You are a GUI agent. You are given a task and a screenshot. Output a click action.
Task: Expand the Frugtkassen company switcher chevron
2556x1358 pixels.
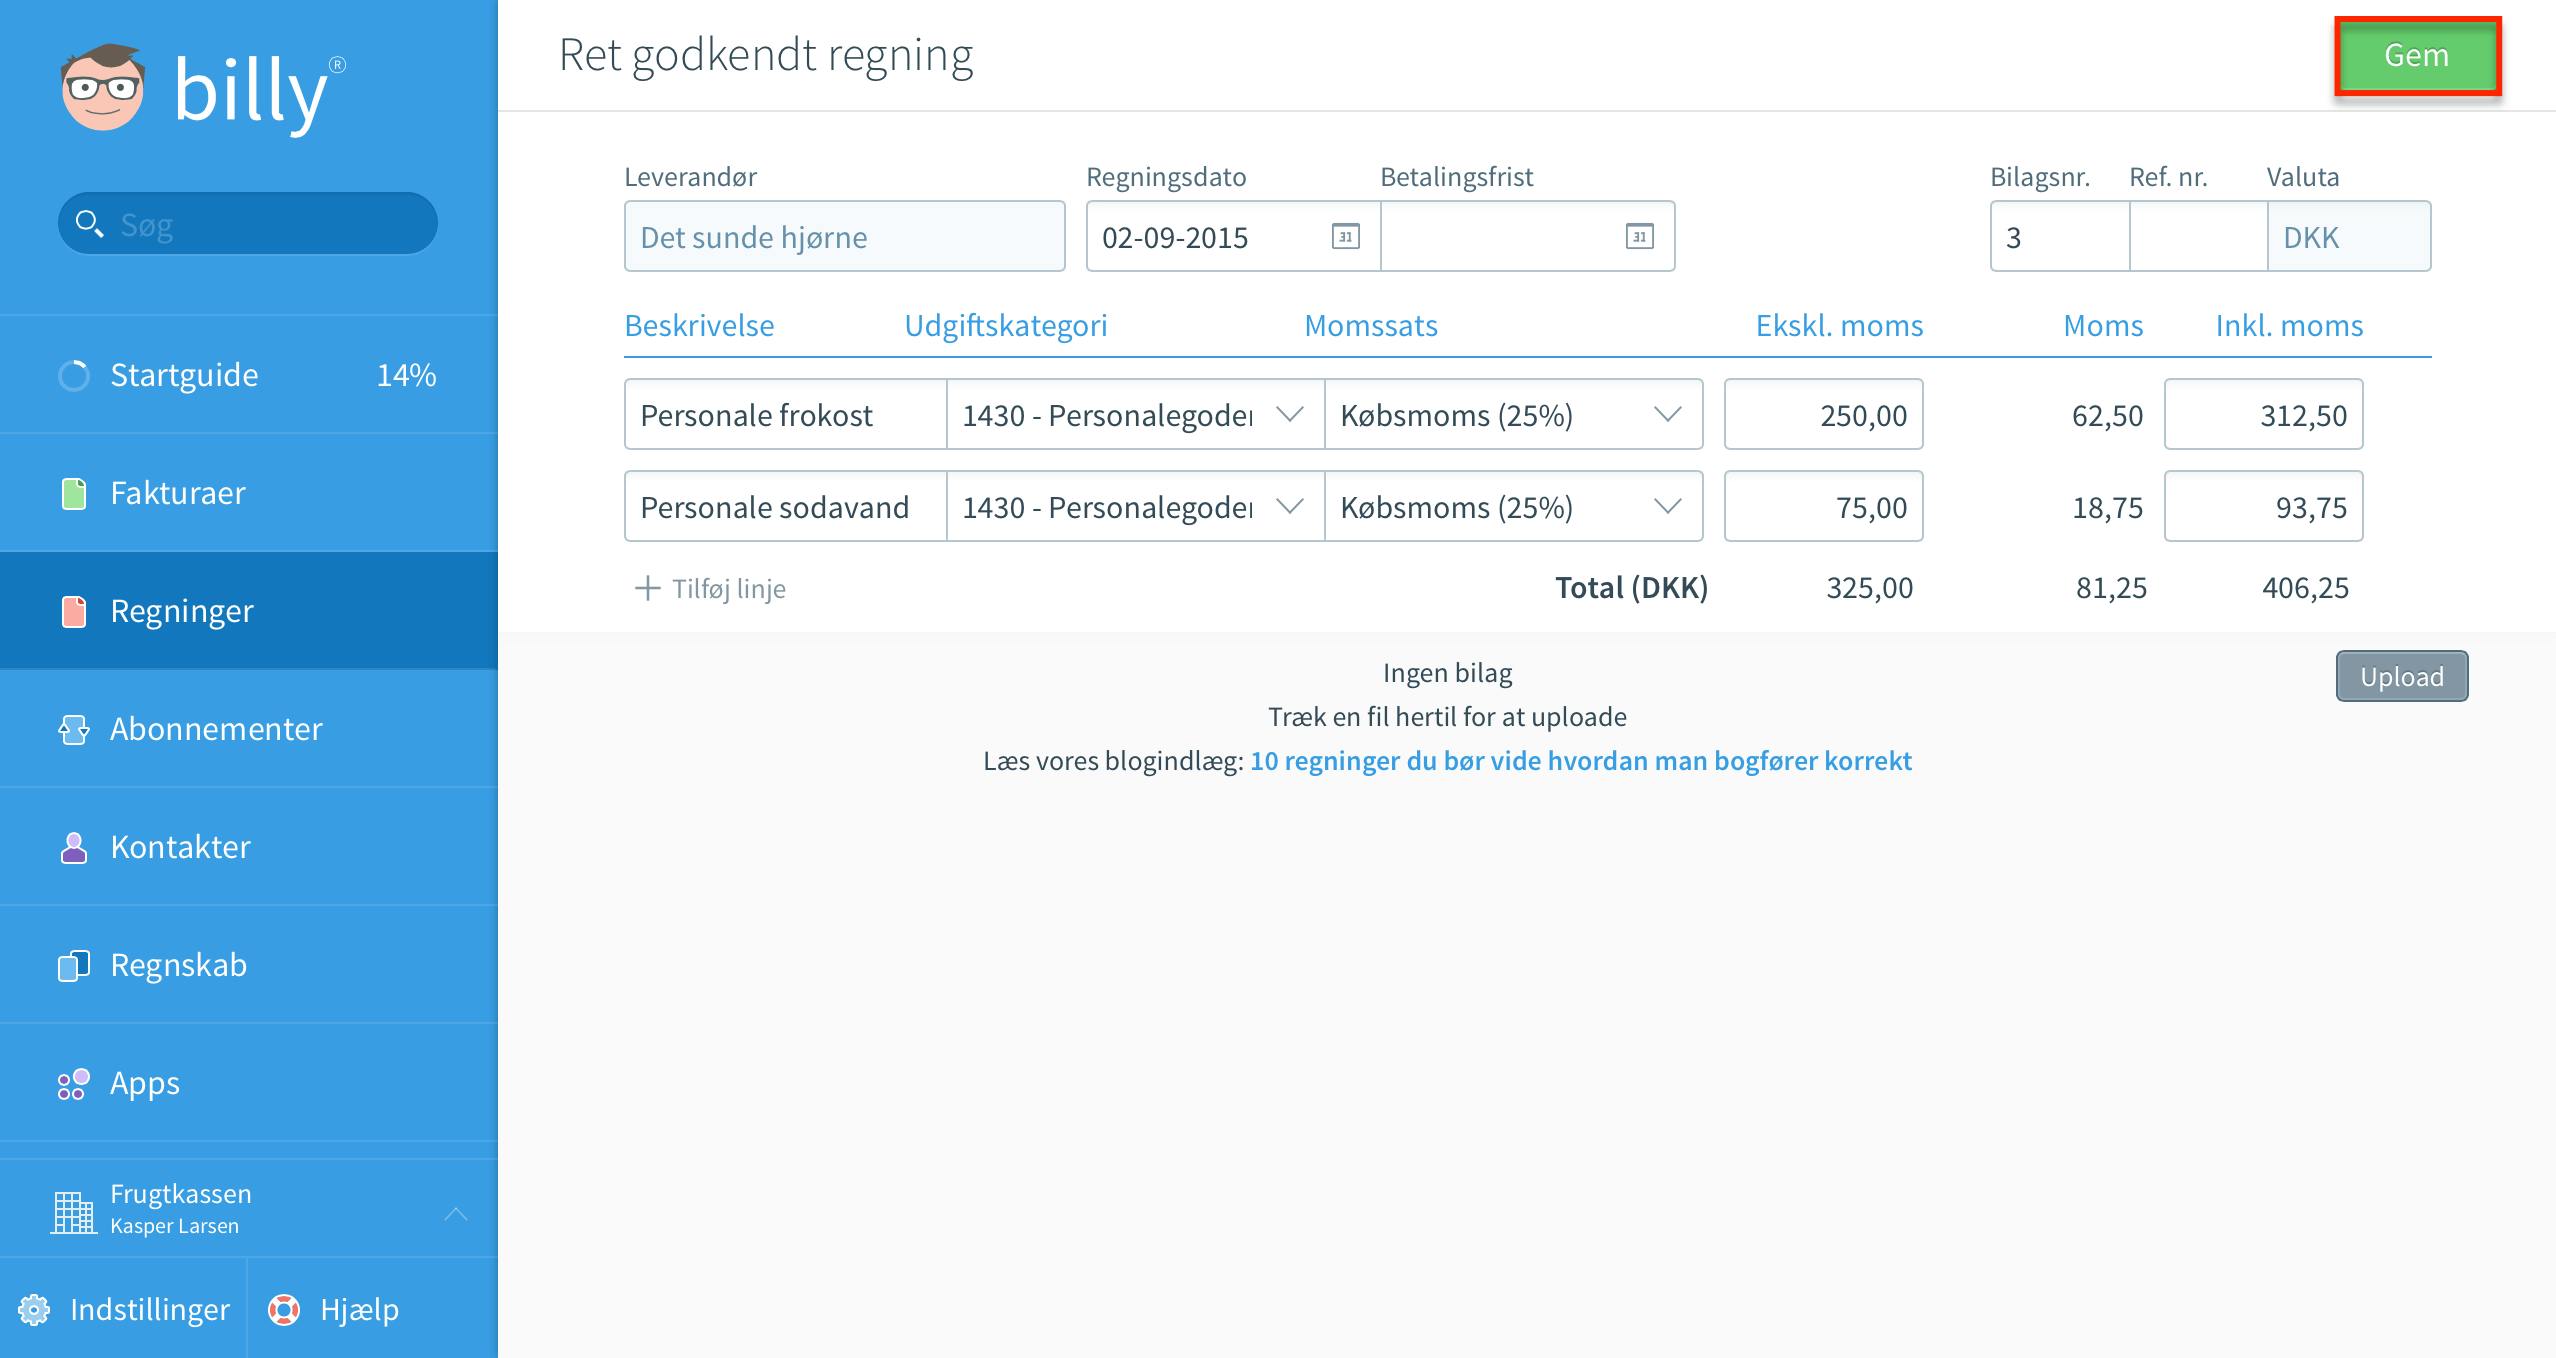456,1213
